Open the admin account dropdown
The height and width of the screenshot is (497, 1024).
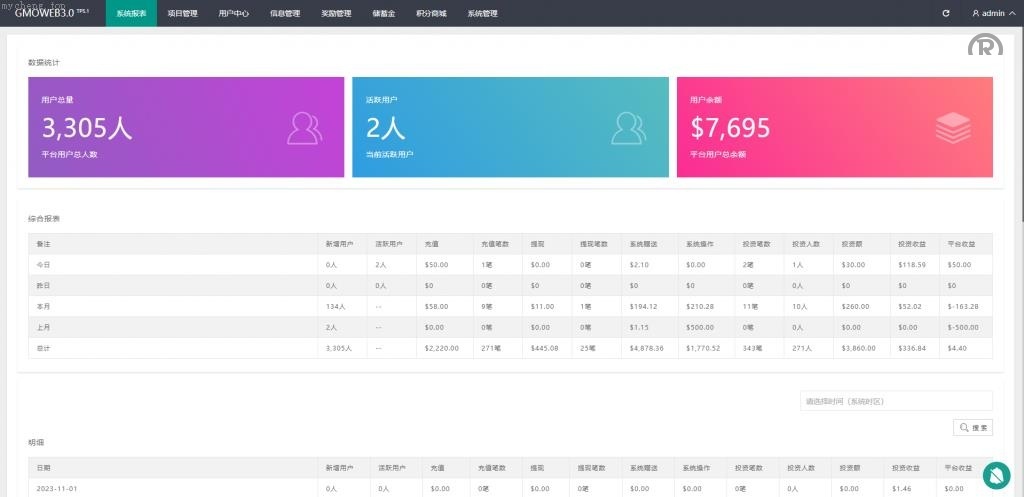point(994,14)
